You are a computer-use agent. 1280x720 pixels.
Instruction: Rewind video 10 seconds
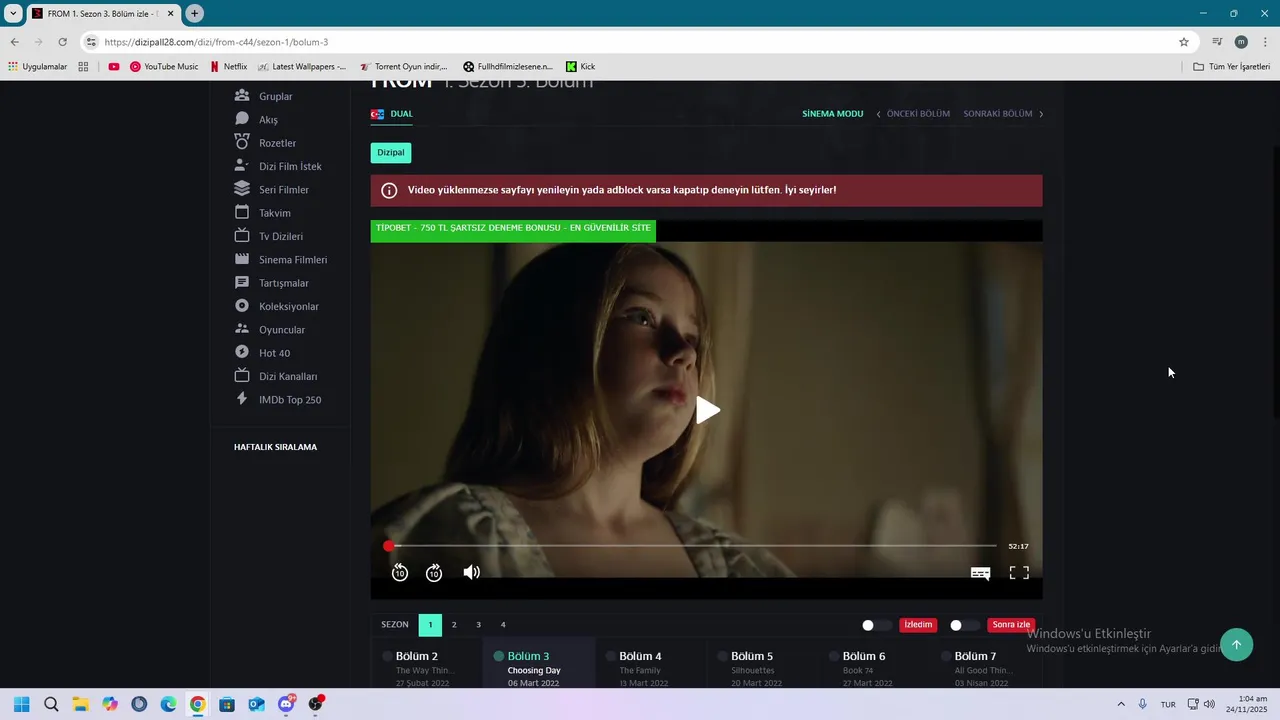click(400, 572)
